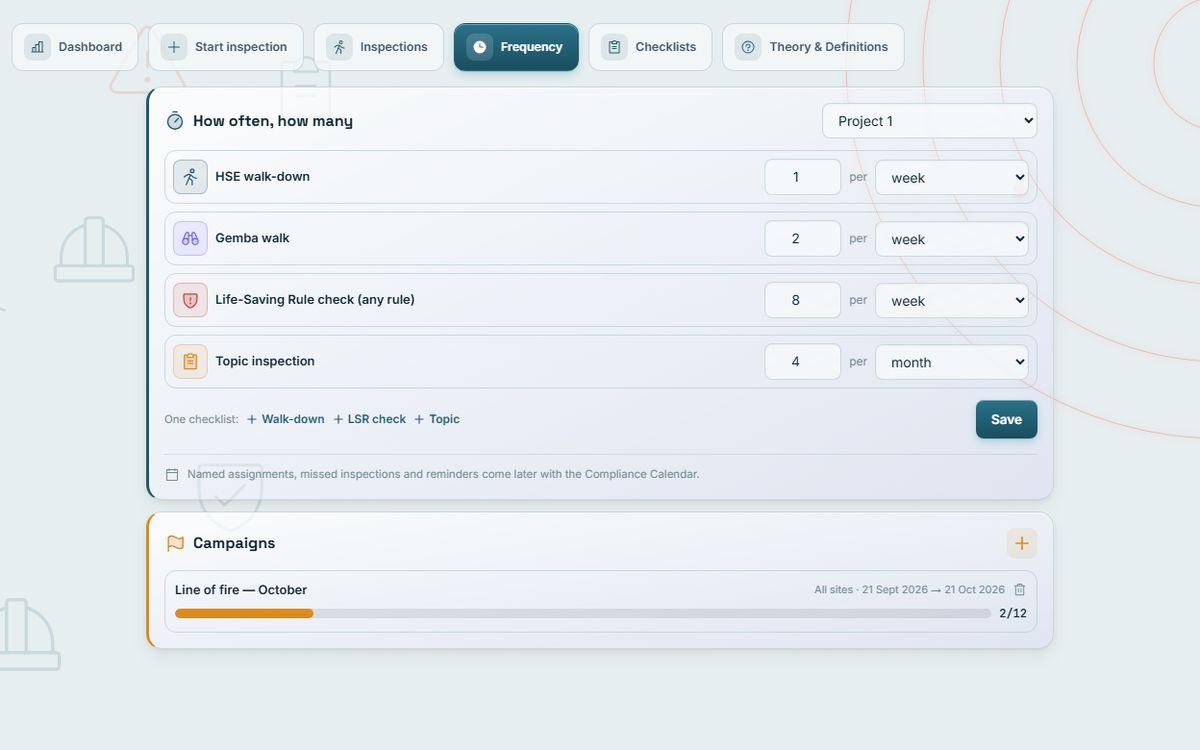Add an LSR check checklist
The width and height of the screenshot is (1200, 750).
coord(370,419)
